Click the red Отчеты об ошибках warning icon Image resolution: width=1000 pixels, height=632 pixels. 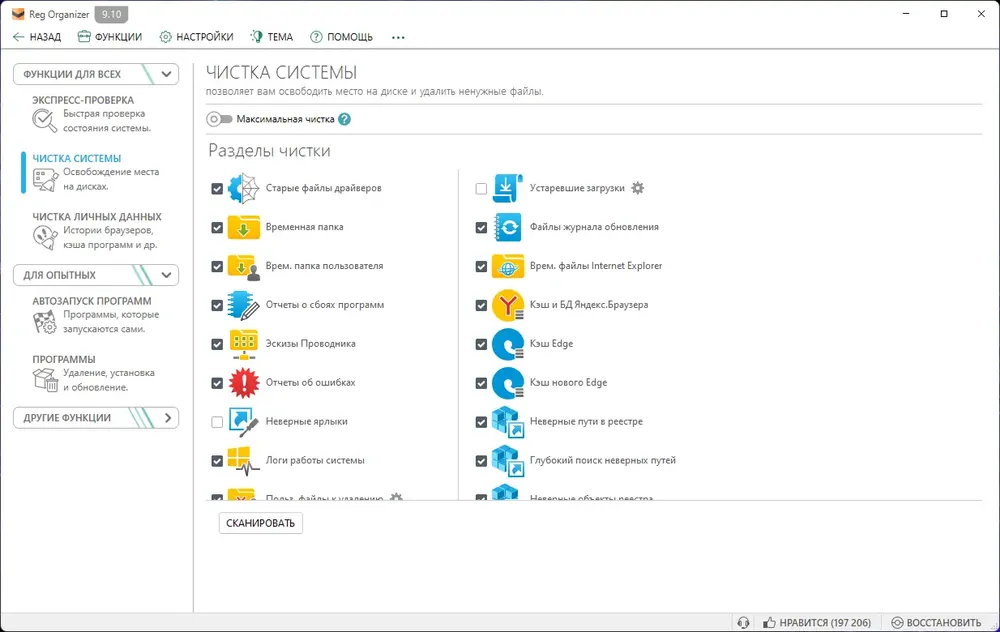click(x=244, y=383)
